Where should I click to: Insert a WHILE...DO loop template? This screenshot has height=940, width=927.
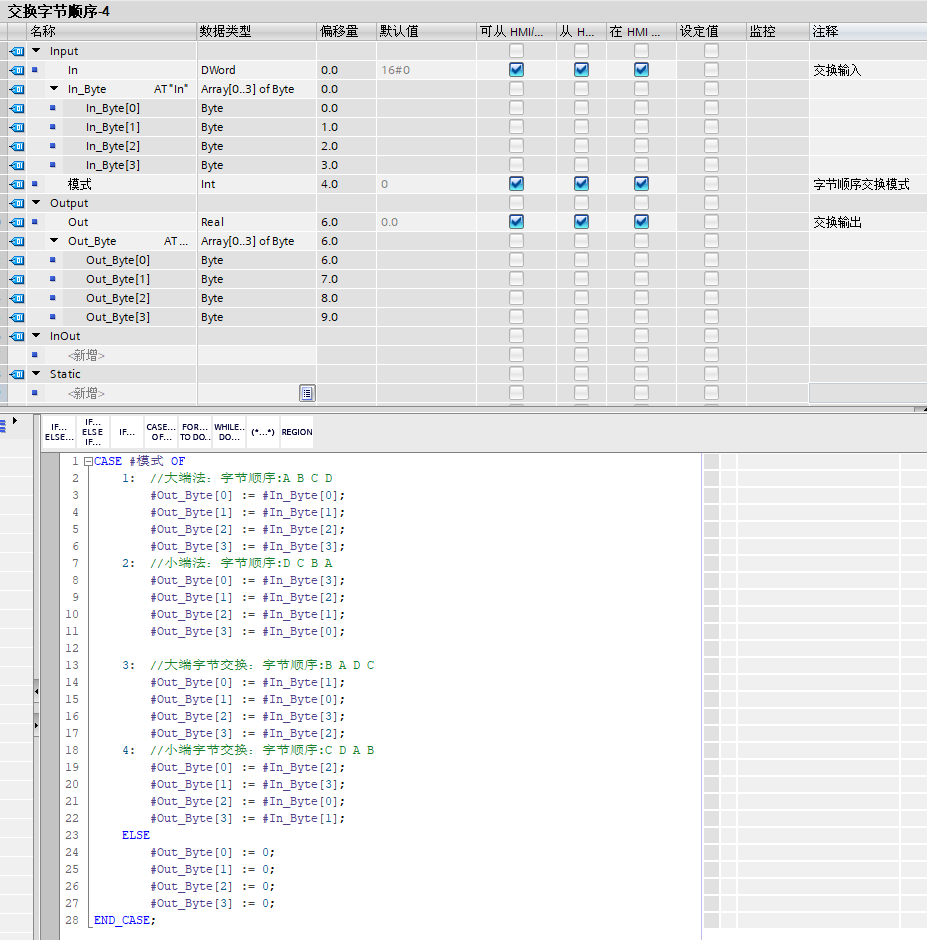click(229, 432)
